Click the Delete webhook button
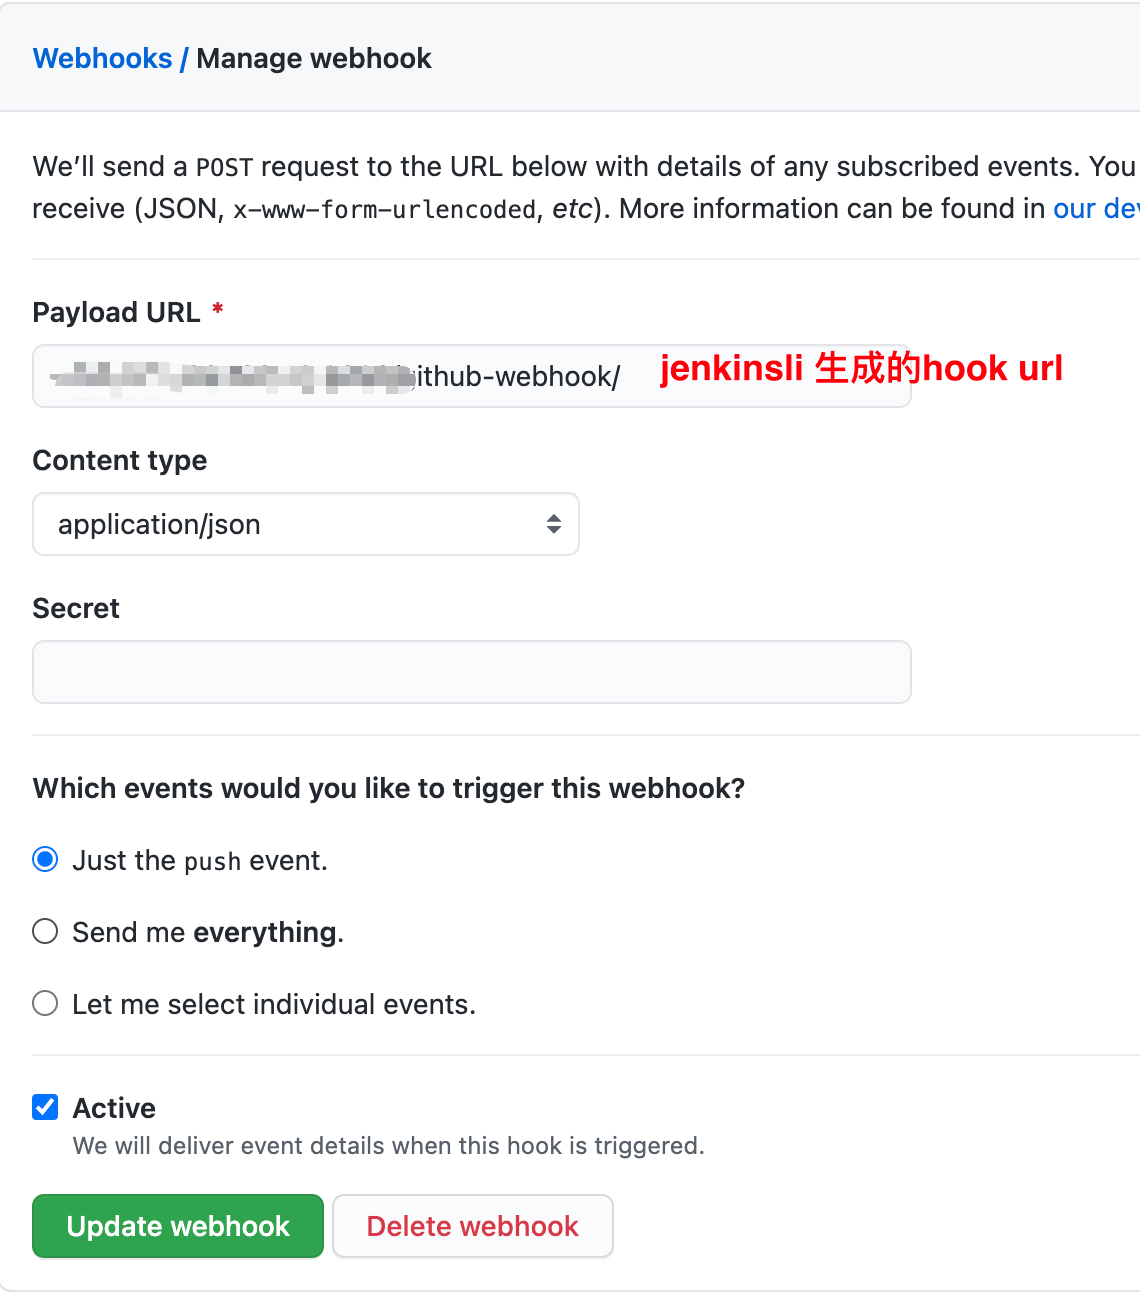1140x1306 pixels. tap(472, 1226)
